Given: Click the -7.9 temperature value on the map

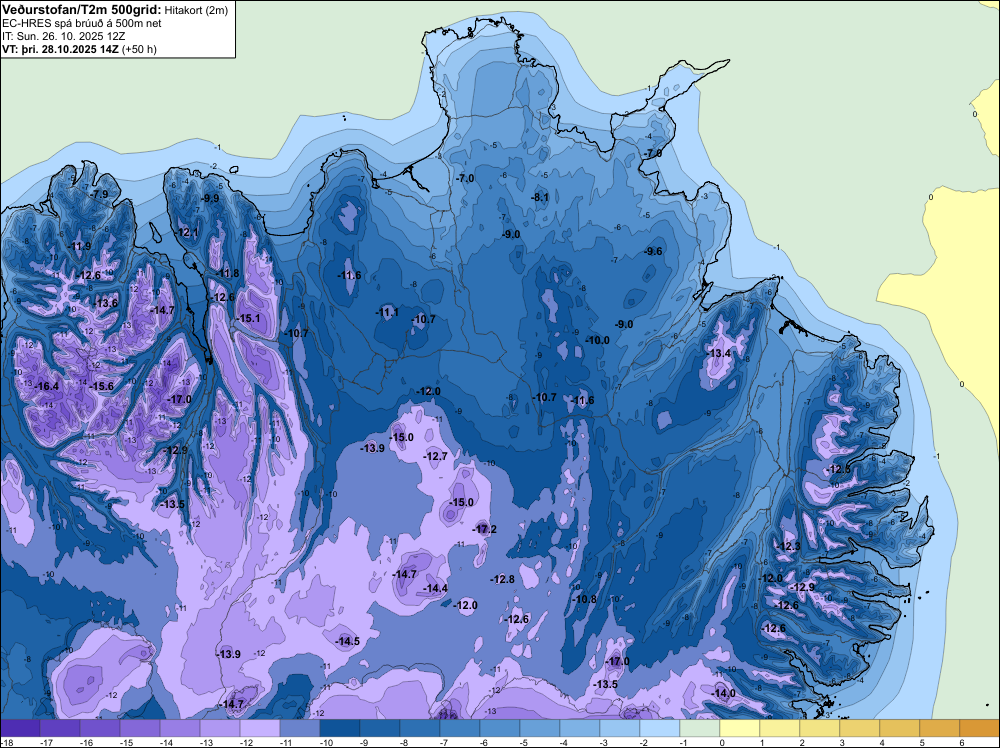Looking at the screenshot, I should (x=99, y=194).
